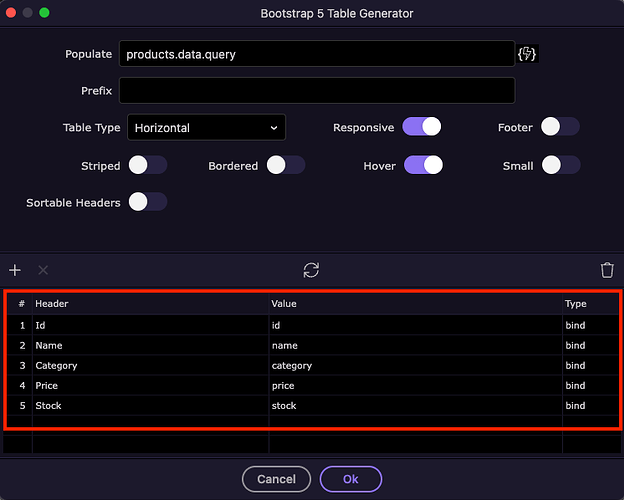Image resolution: width=624 pixels, height=500 pixels.
Task: Enable the Striped toggle
Action: point(147,166)
